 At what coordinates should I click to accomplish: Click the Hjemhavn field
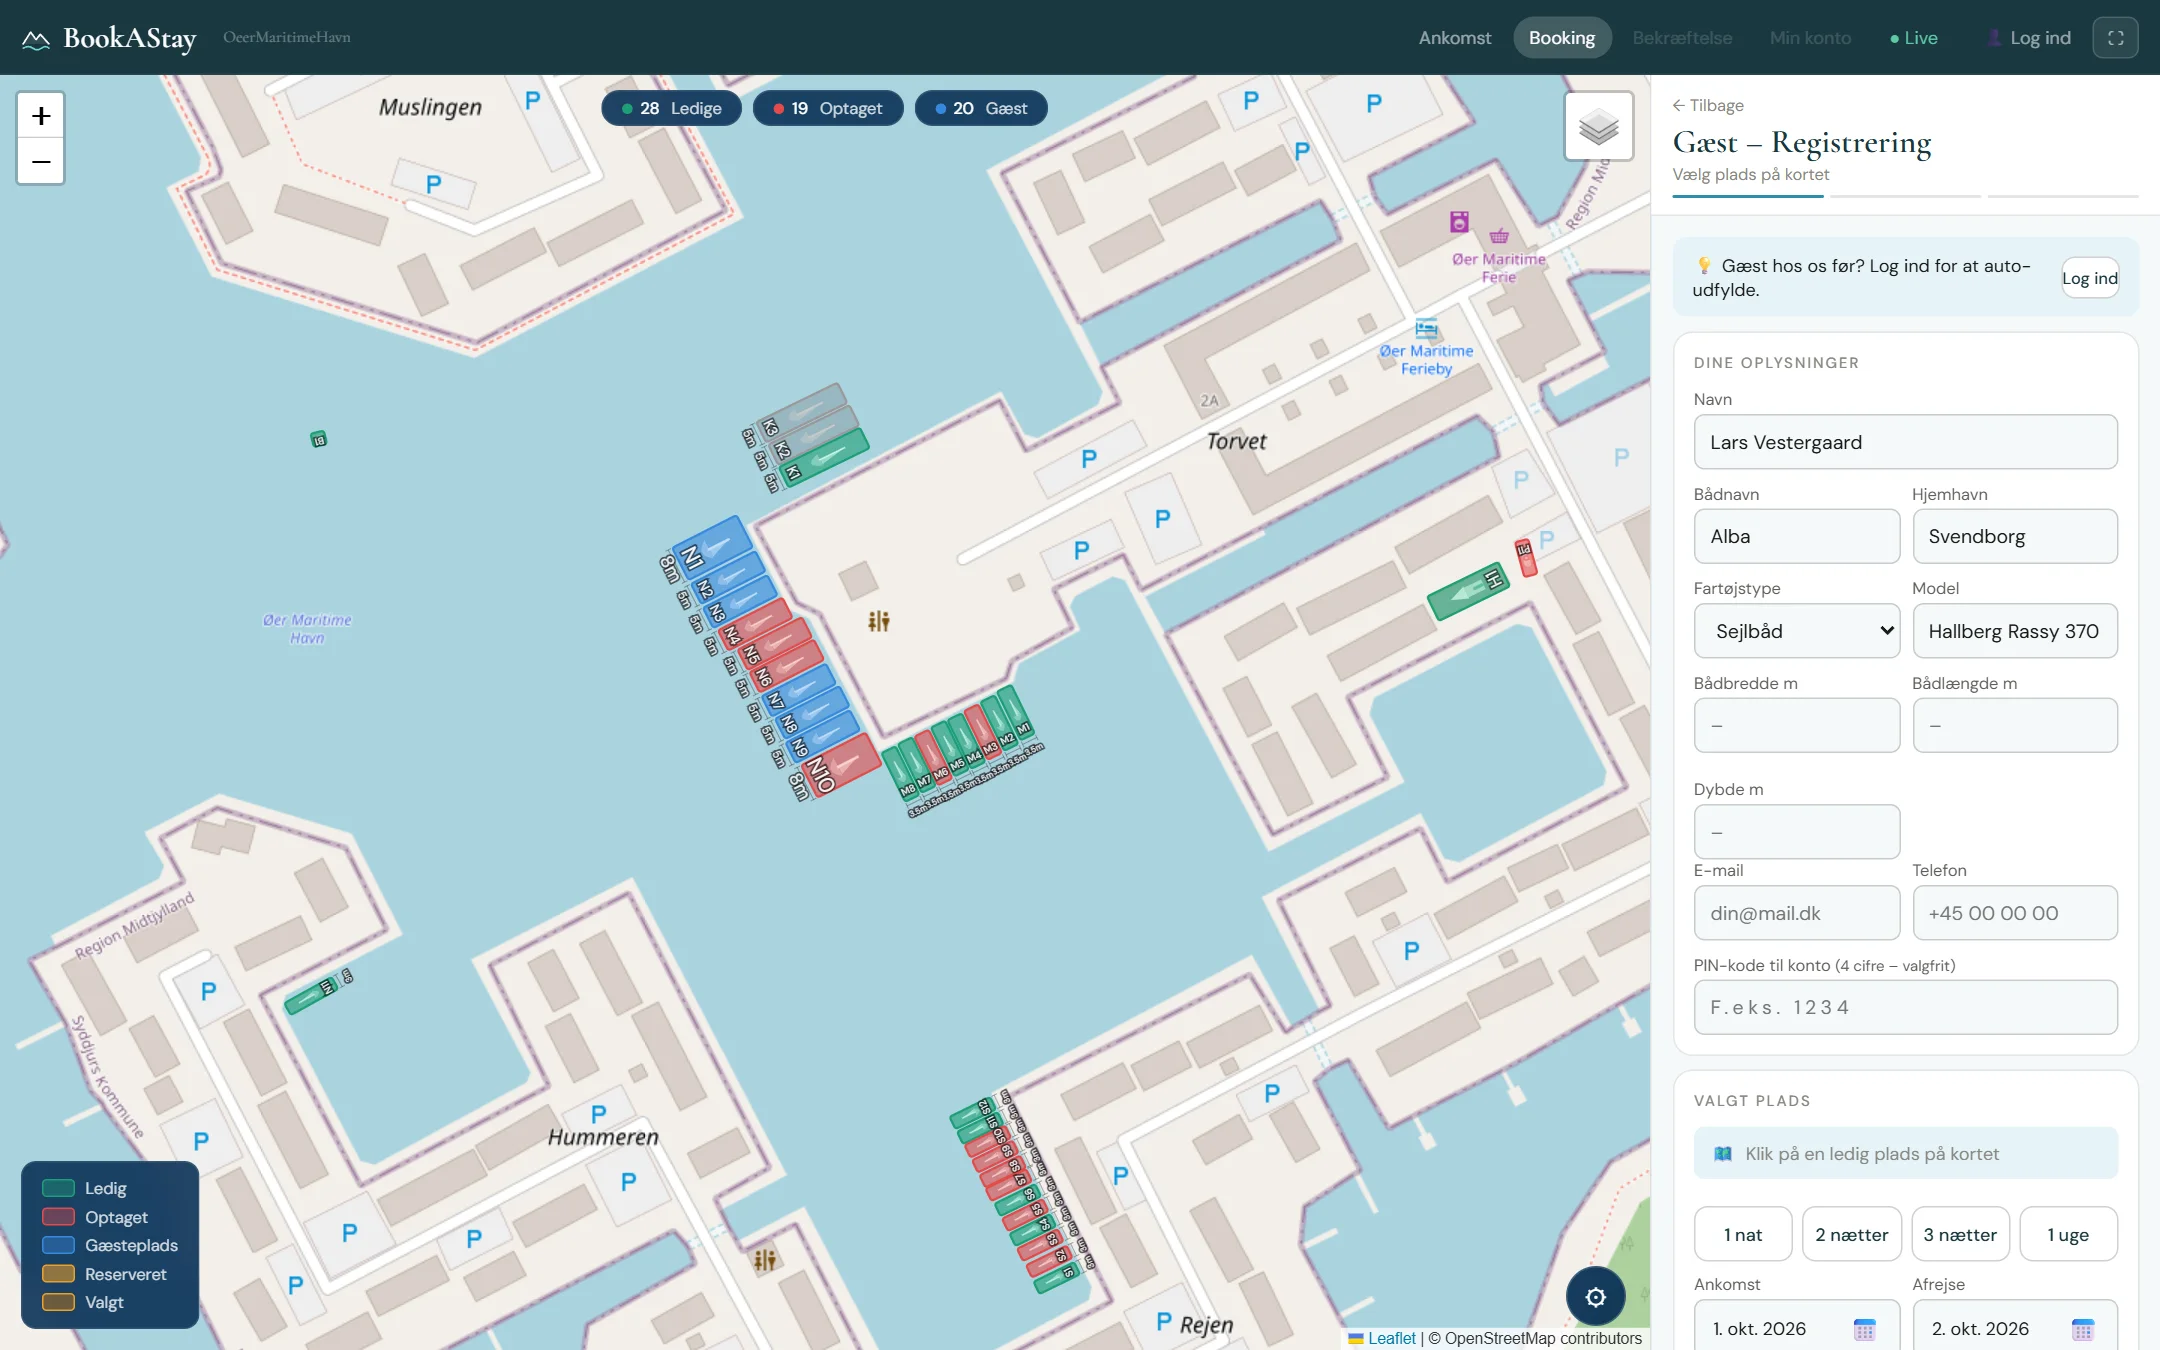[x=2015, y=536]
